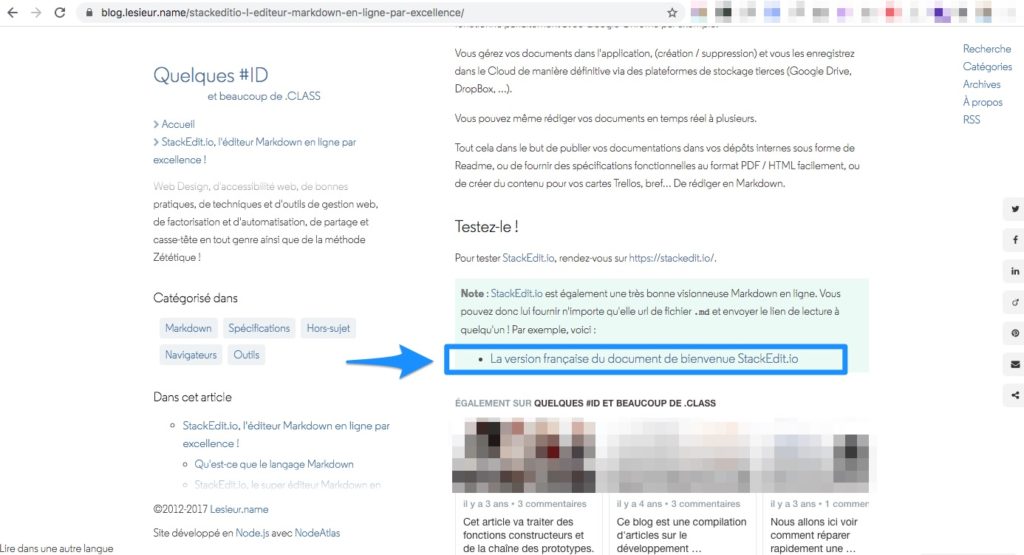Open thumbnail above Nous allons ici voir
The image size is (1024, 555).
point(814,455)
